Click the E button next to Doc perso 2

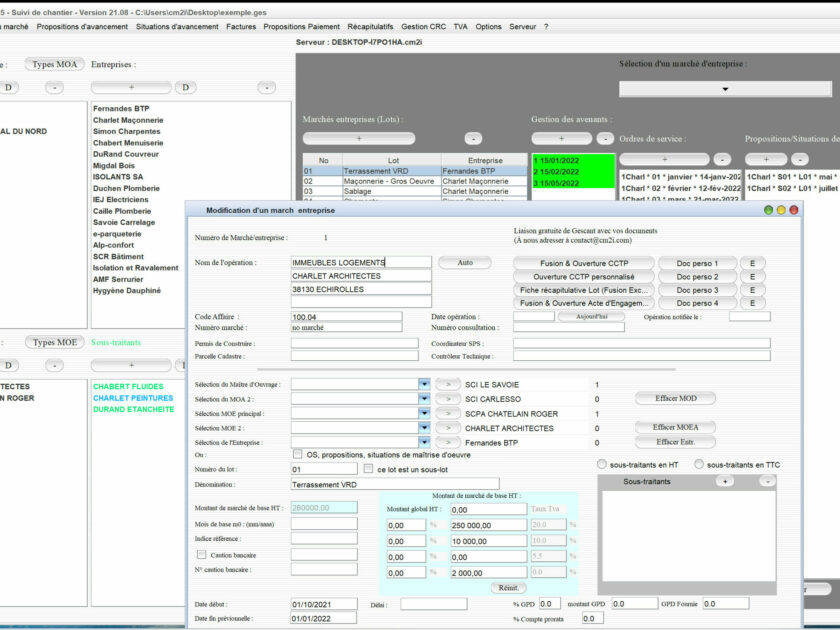(x=752, y=276)
